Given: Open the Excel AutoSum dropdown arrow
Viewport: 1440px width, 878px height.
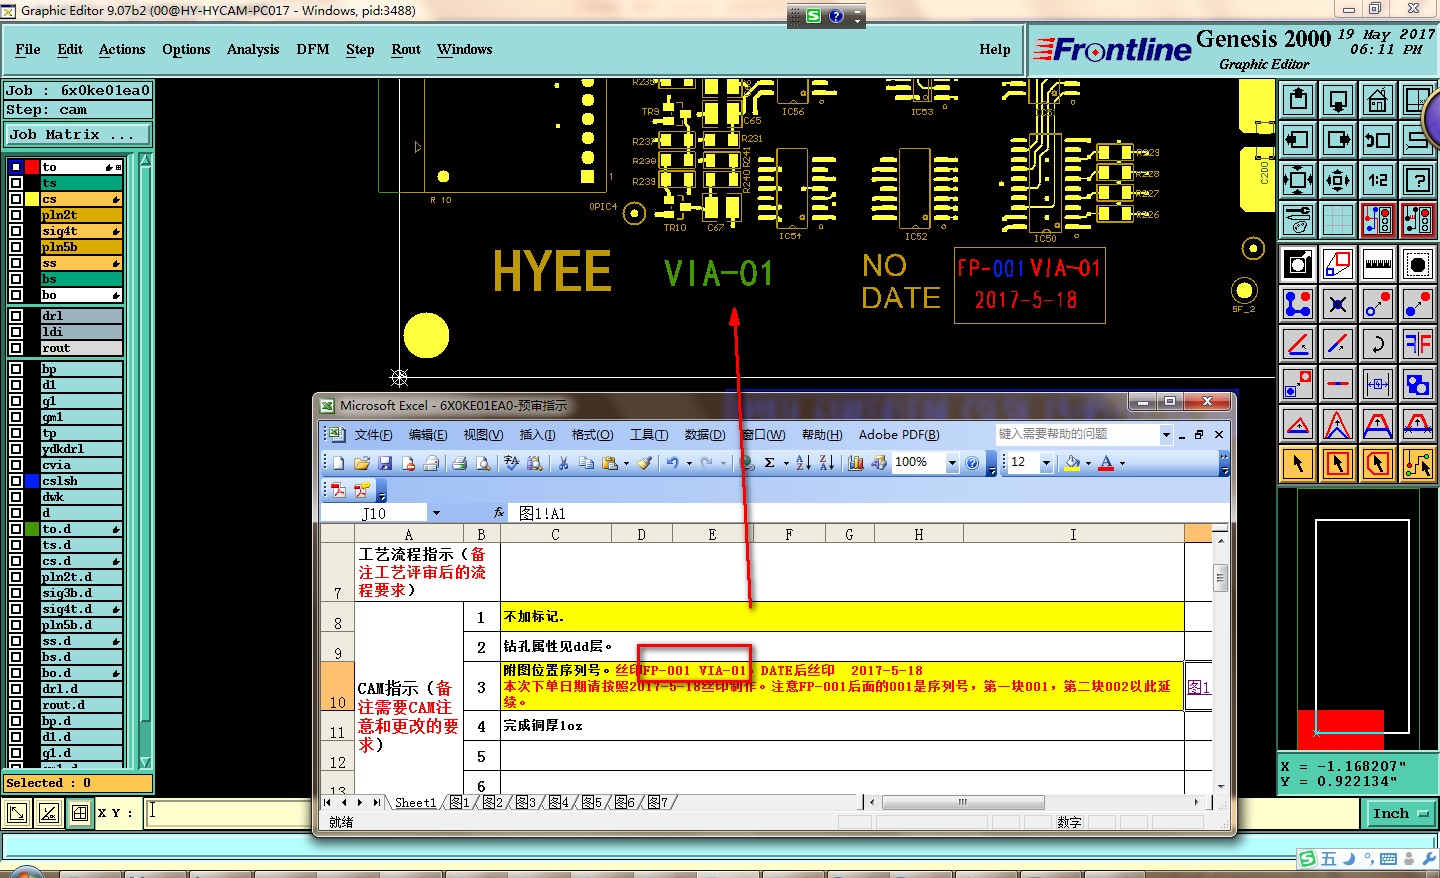Looking at the screenshot, I should tap(786, 463).
